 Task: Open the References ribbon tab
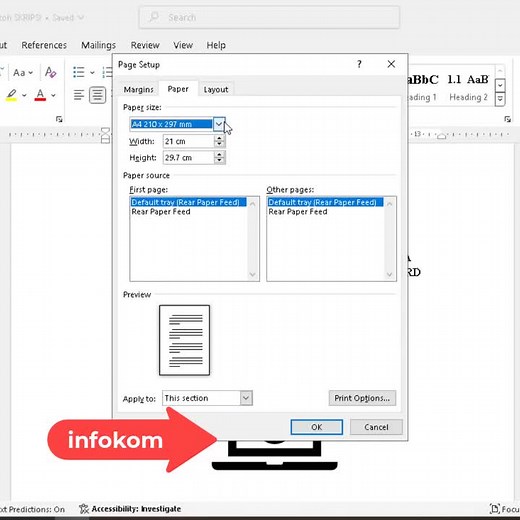(x=44, y=45)
